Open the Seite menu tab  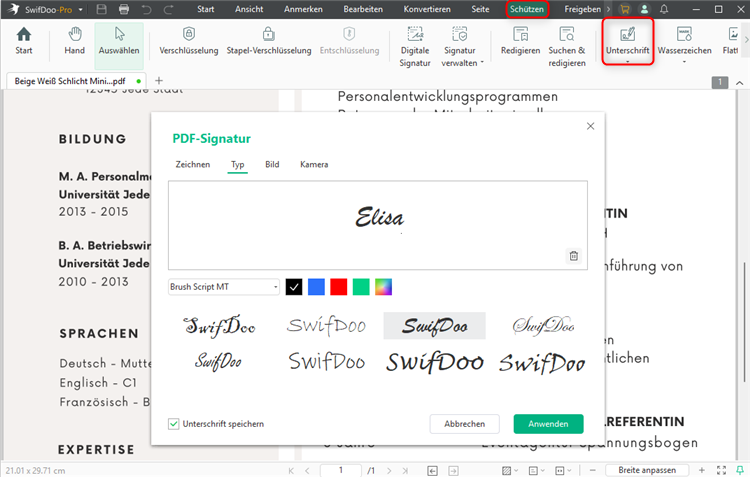[480, 9]
